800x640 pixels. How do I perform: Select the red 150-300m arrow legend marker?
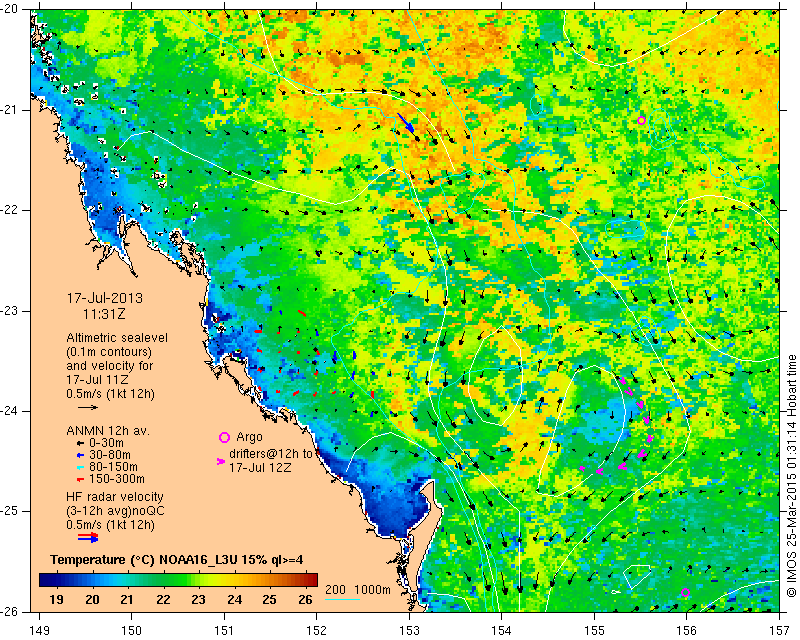[x=80, y=479]
